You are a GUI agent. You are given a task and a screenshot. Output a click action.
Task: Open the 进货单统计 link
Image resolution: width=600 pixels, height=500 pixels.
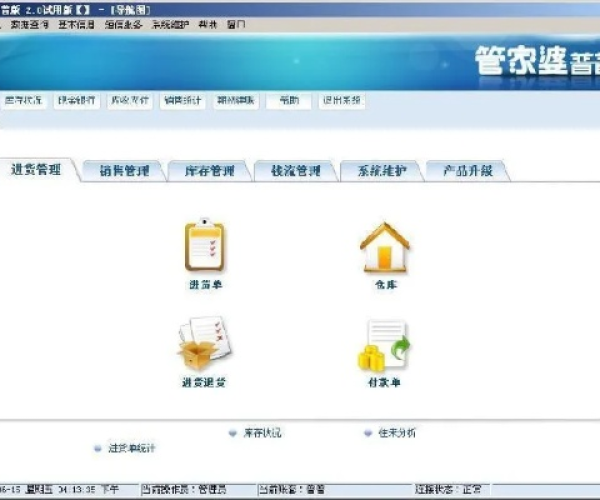131,448
